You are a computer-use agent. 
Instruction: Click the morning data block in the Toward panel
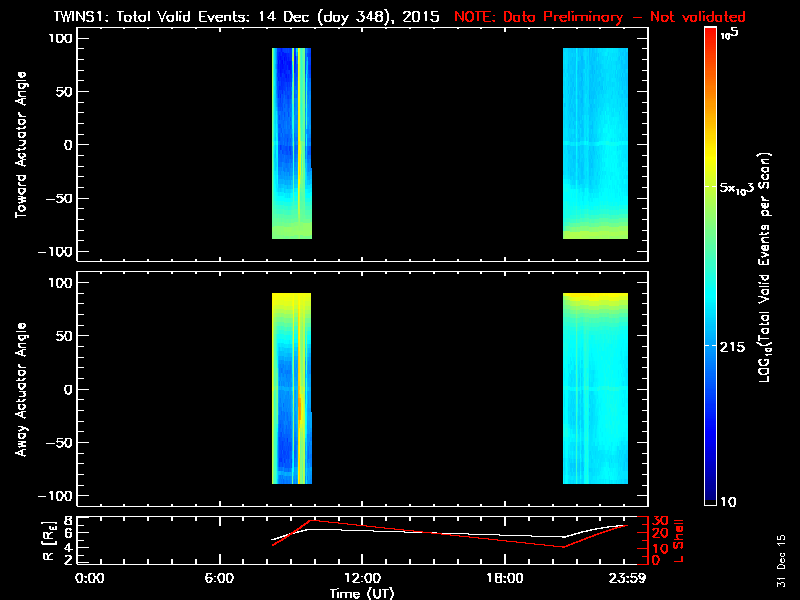click(x=291, y=140)
